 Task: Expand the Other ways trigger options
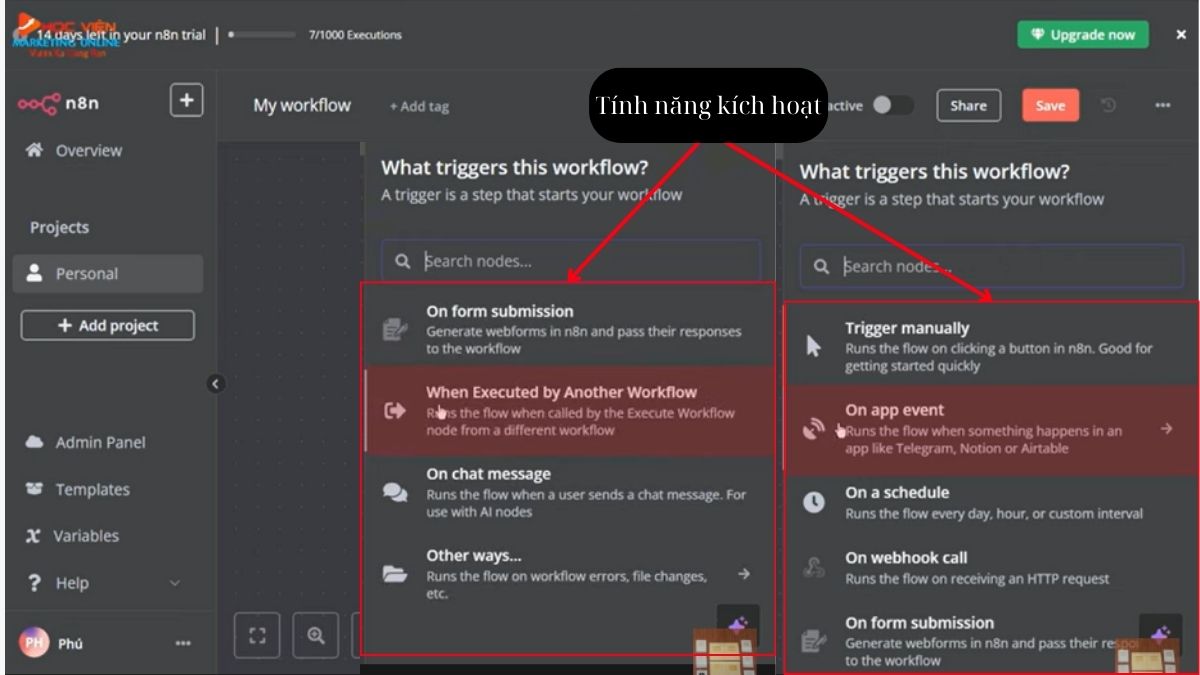click(x=570, y=573)
